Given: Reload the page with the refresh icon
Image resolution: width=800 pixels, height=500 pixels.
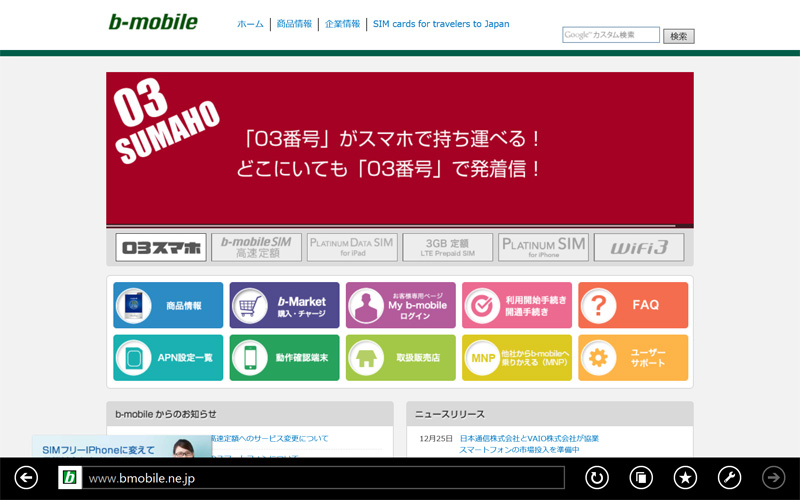Looking at the screenshot, I should point(596,478).
